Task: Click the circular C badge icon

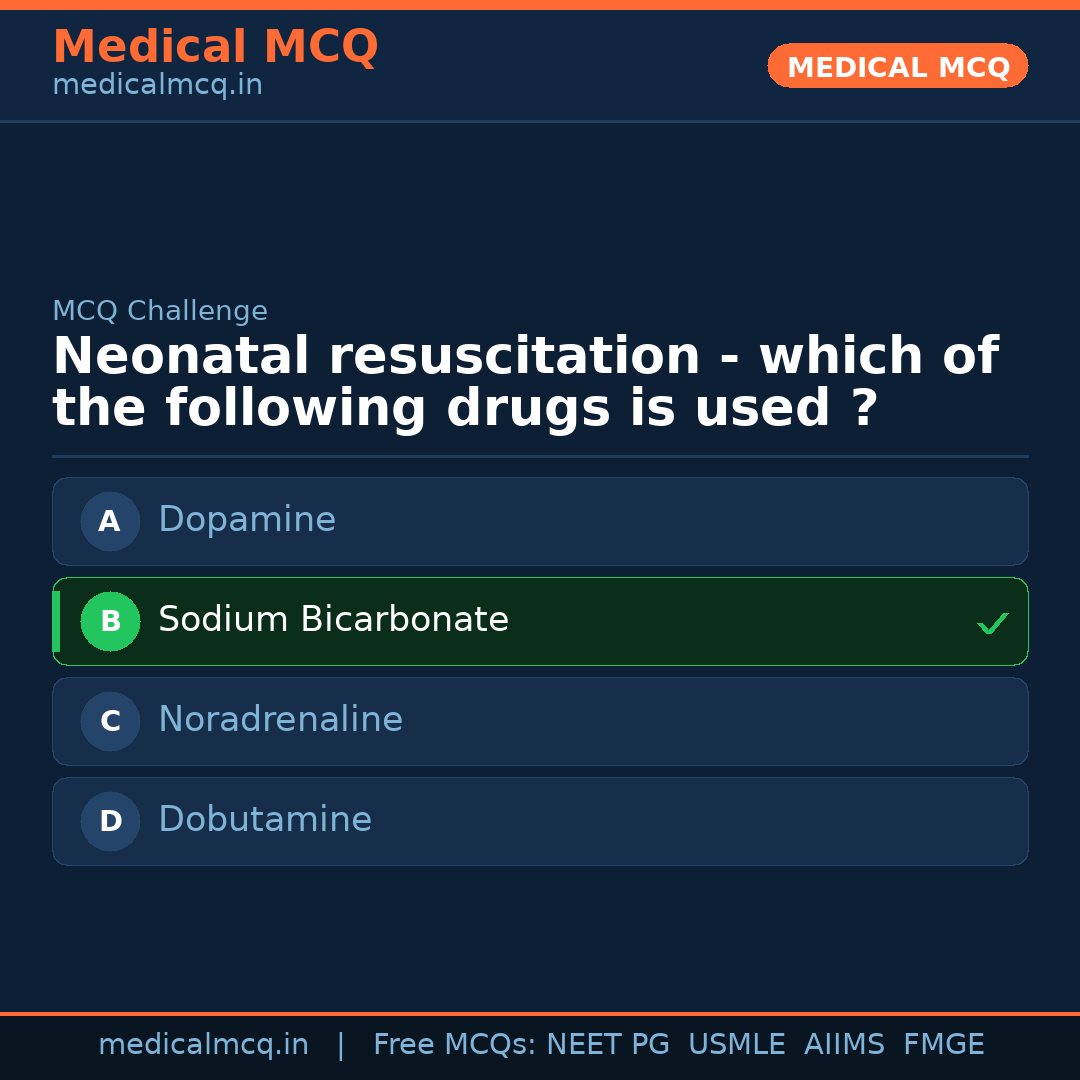Action: [x=110, y=721]
